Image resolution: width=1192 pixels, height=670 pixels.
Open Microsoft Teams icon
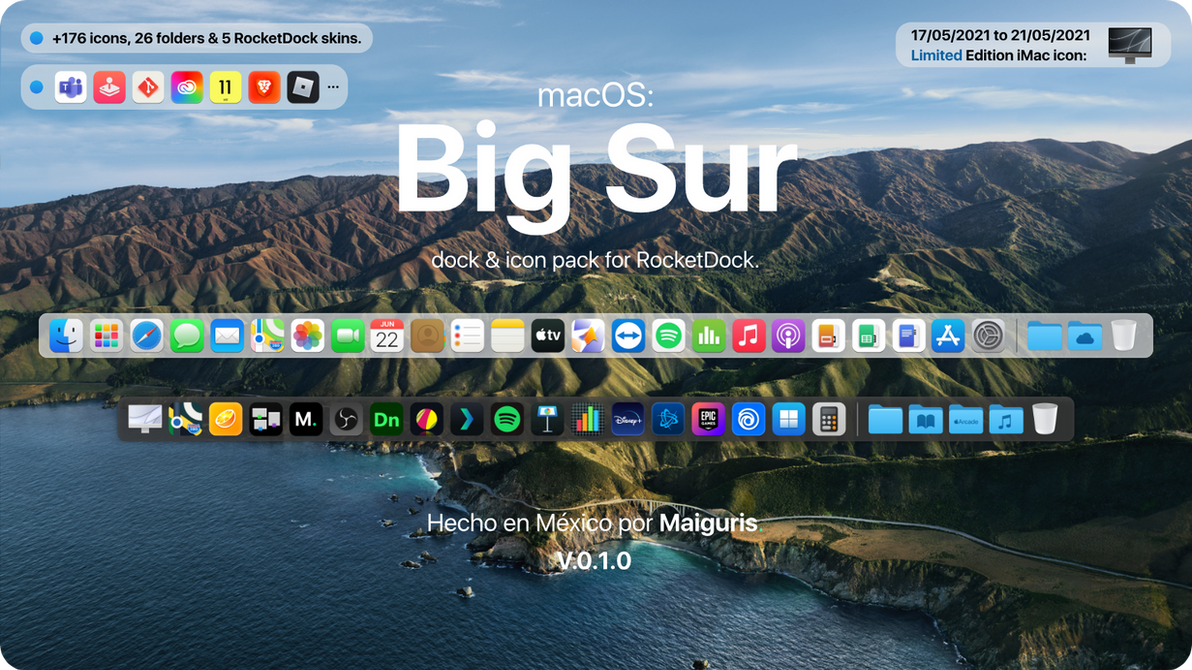[71, 87]
